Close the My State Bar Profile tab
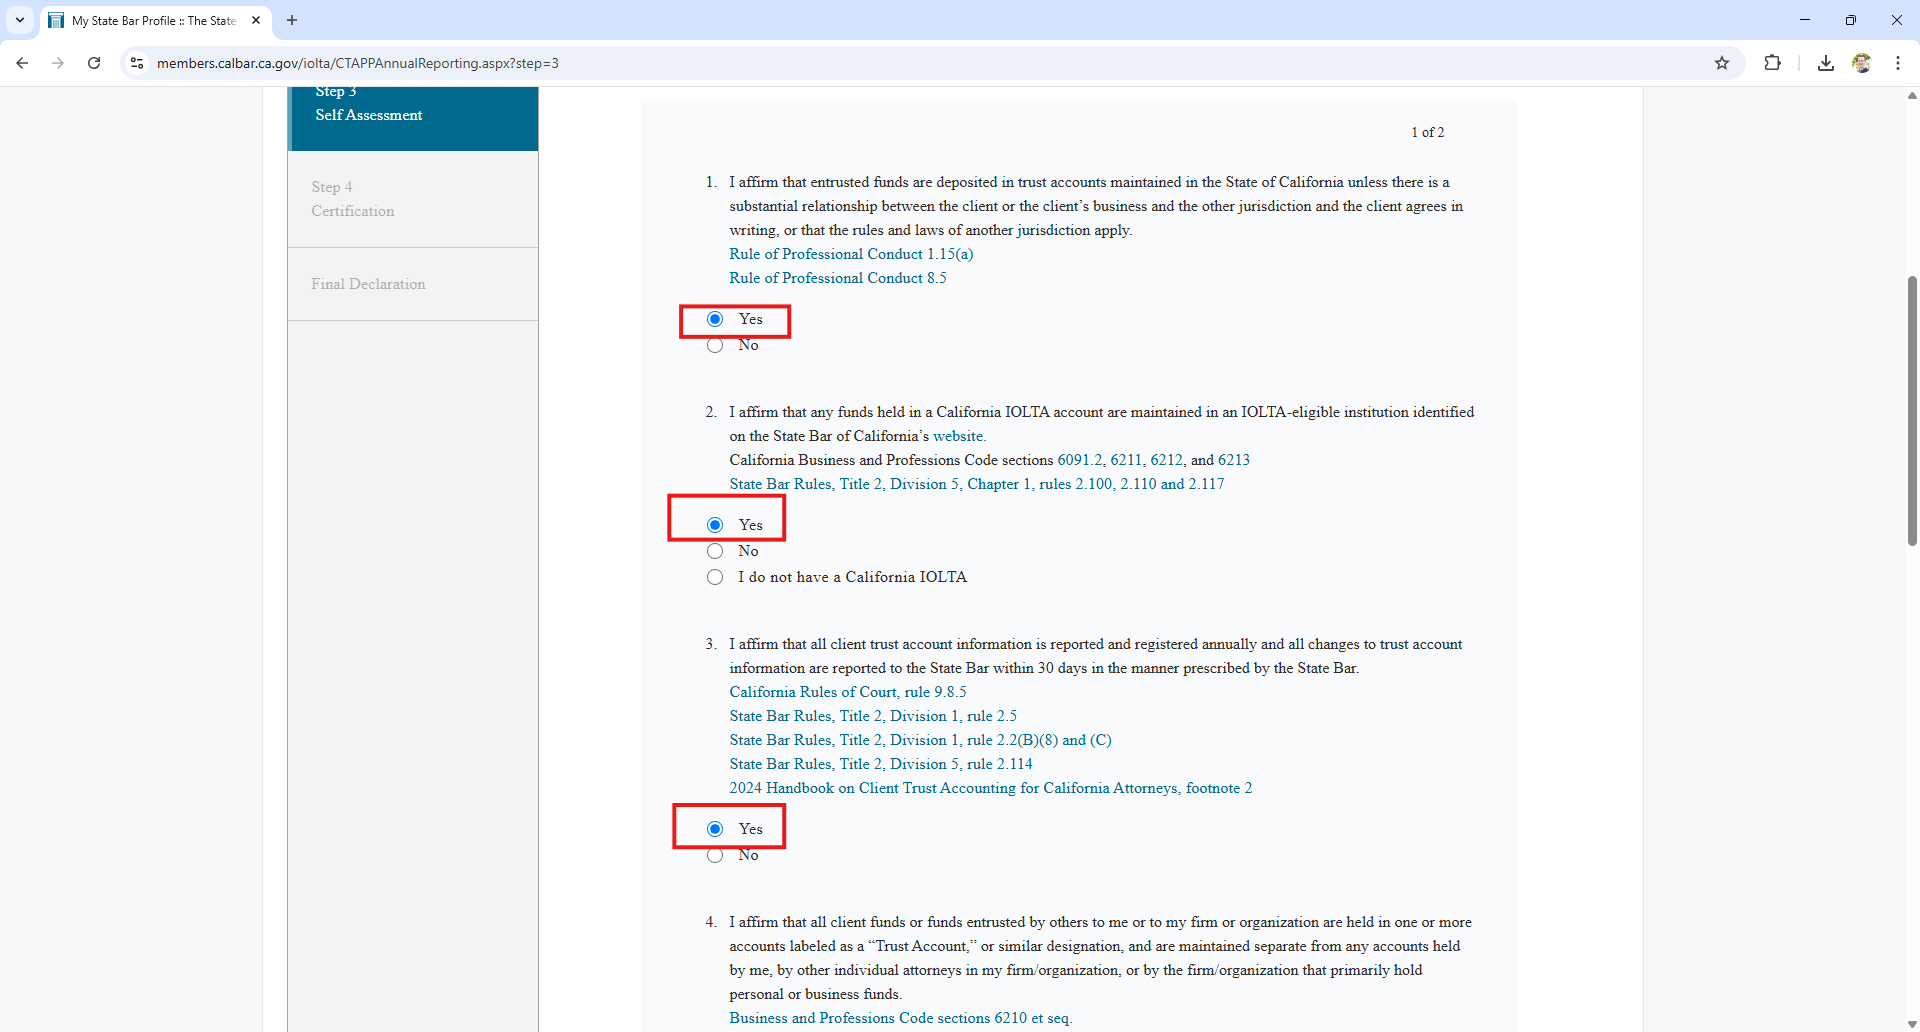Viewport: 1920px width, 1032px height. [256, 20]
